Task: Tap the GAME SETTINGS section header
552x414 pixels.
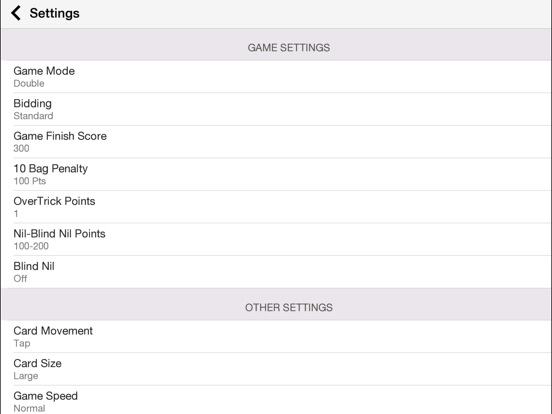Action: 276,45
